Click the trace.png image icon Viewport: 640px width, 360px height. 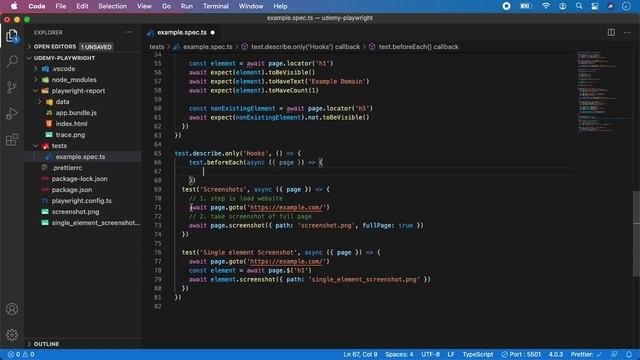pyautogui.click(x=49, y=135)
